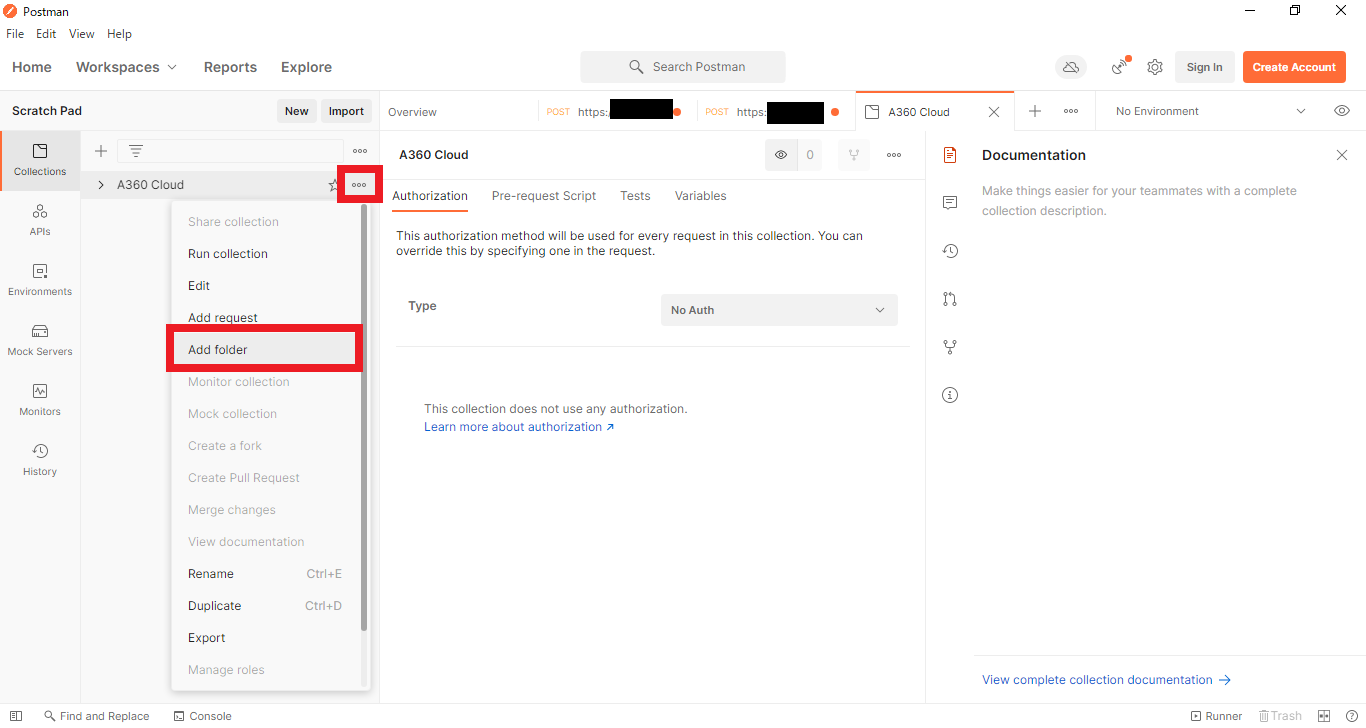Select the Authorization tab
1366x728 pixels.
coord(430,196)
